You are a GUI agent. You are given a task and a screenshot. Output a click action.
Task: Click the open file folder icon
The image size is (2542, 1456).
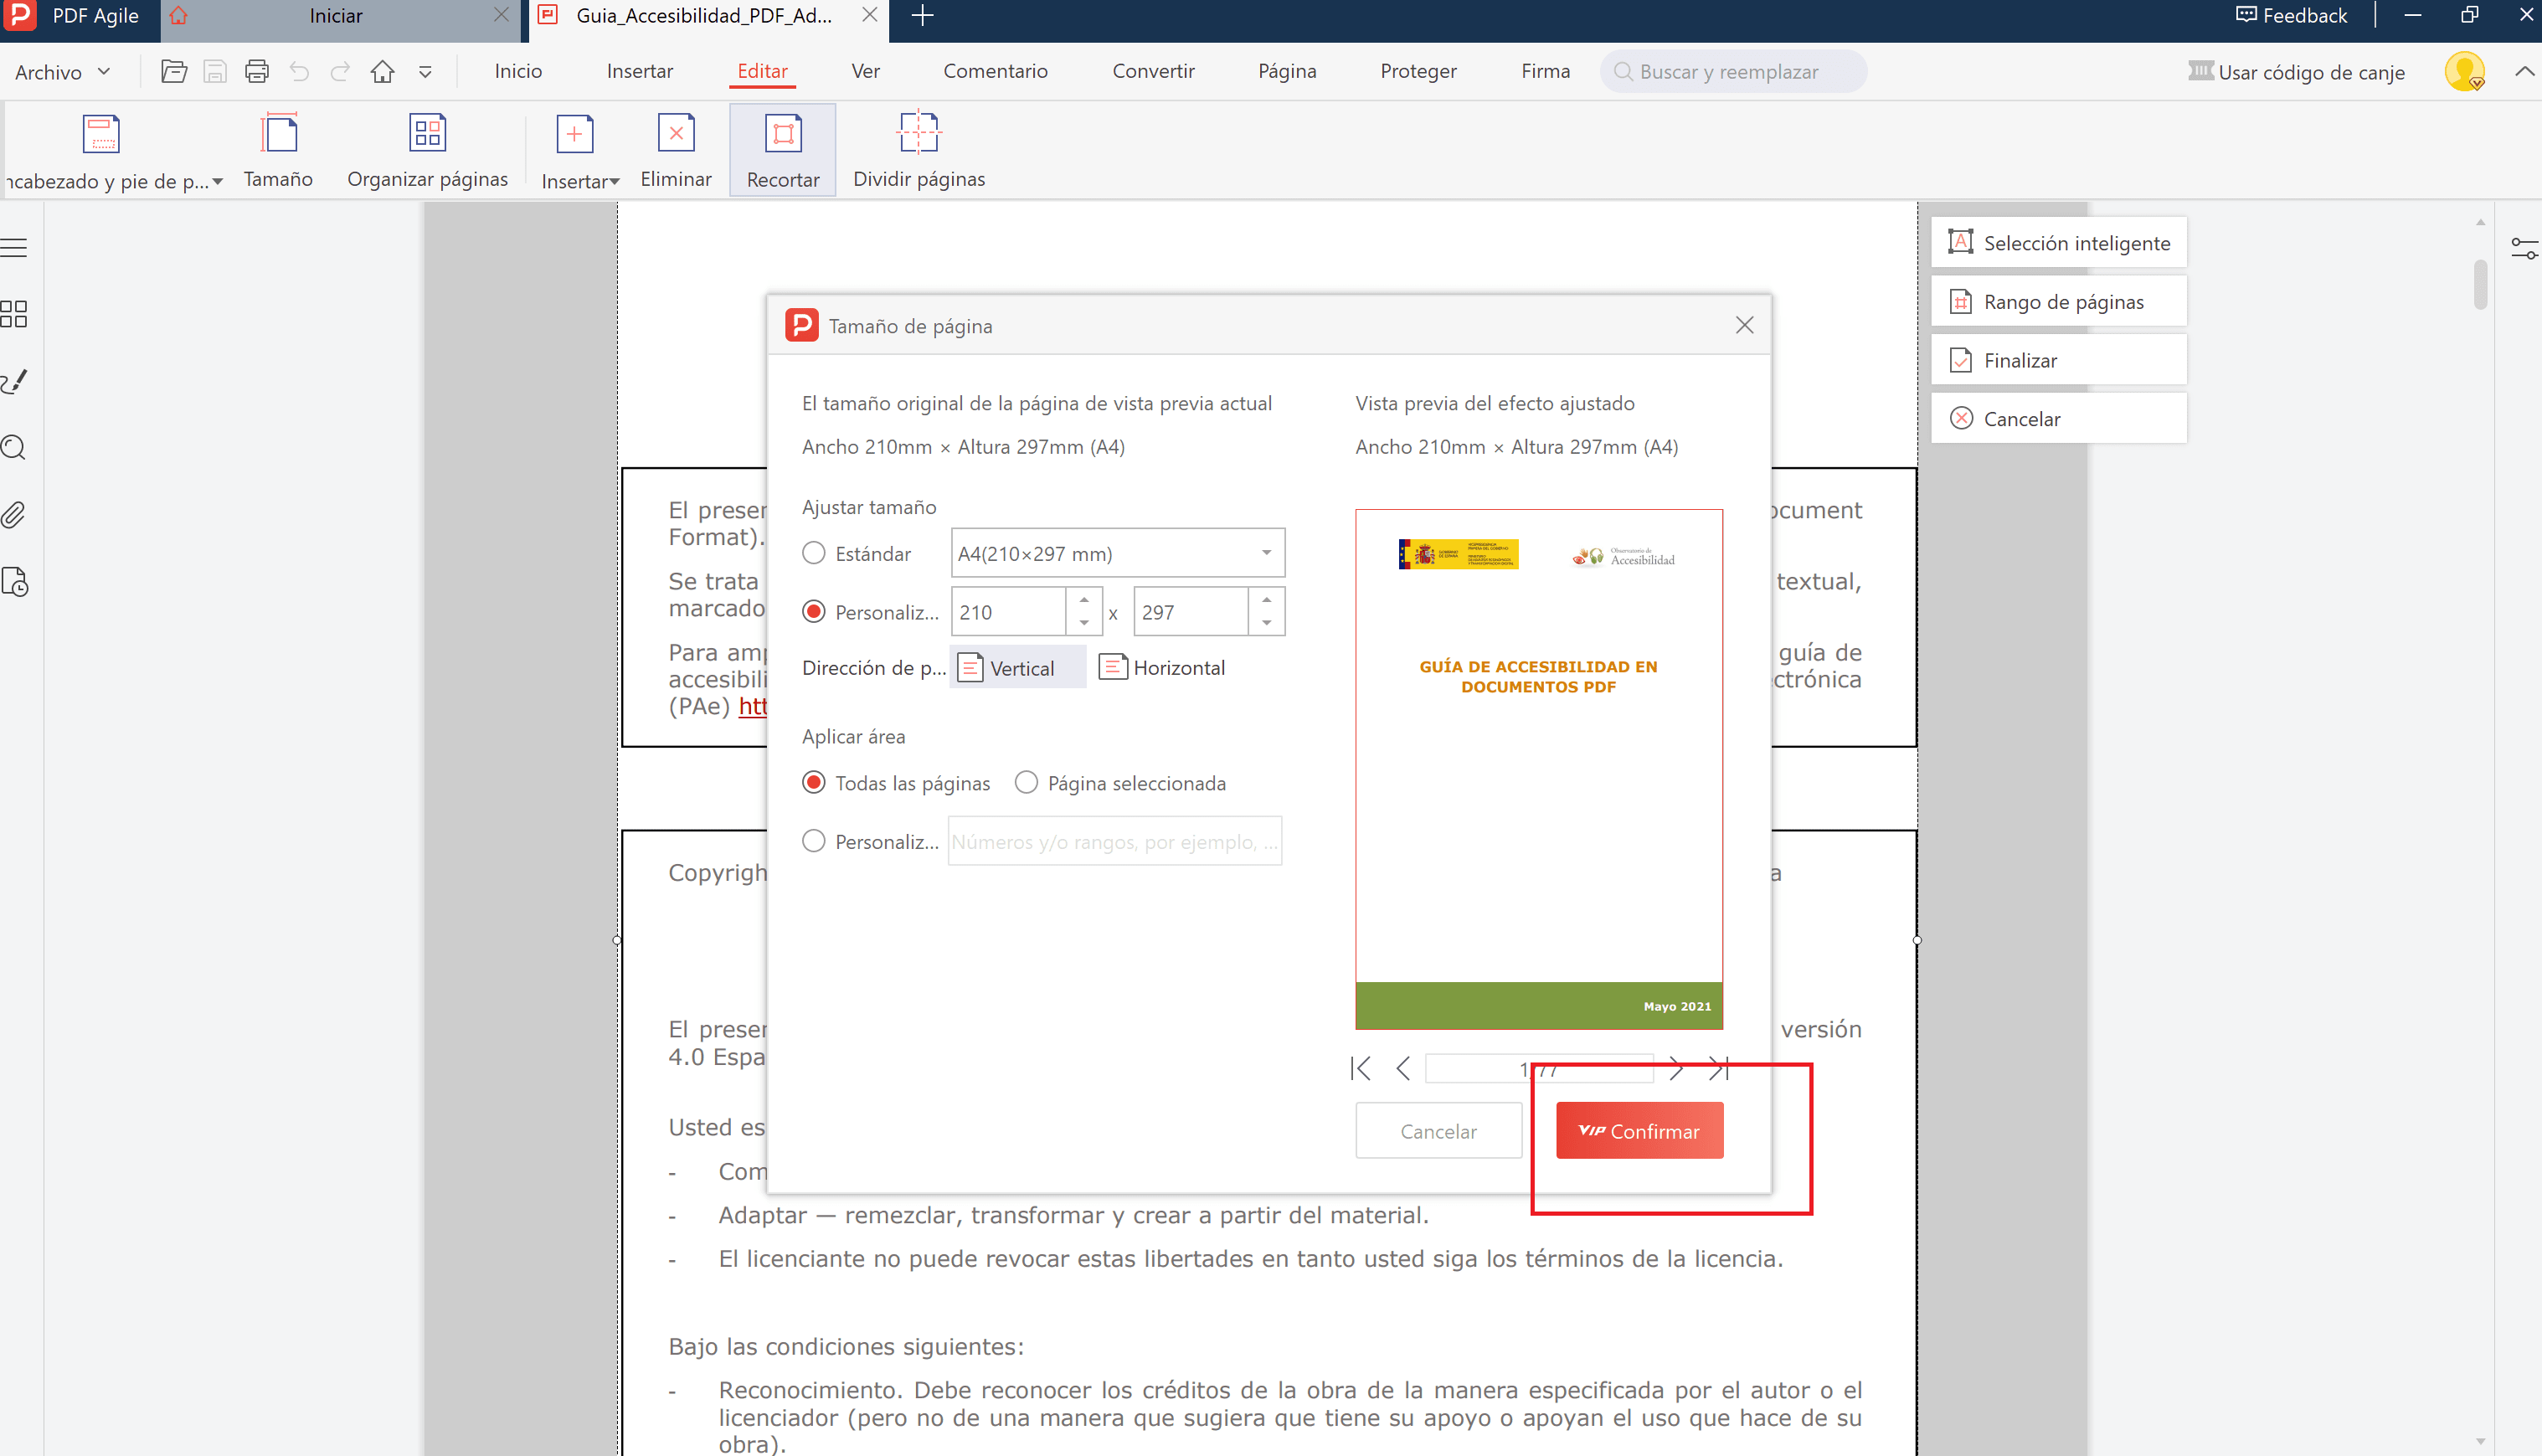click(174, 72)
